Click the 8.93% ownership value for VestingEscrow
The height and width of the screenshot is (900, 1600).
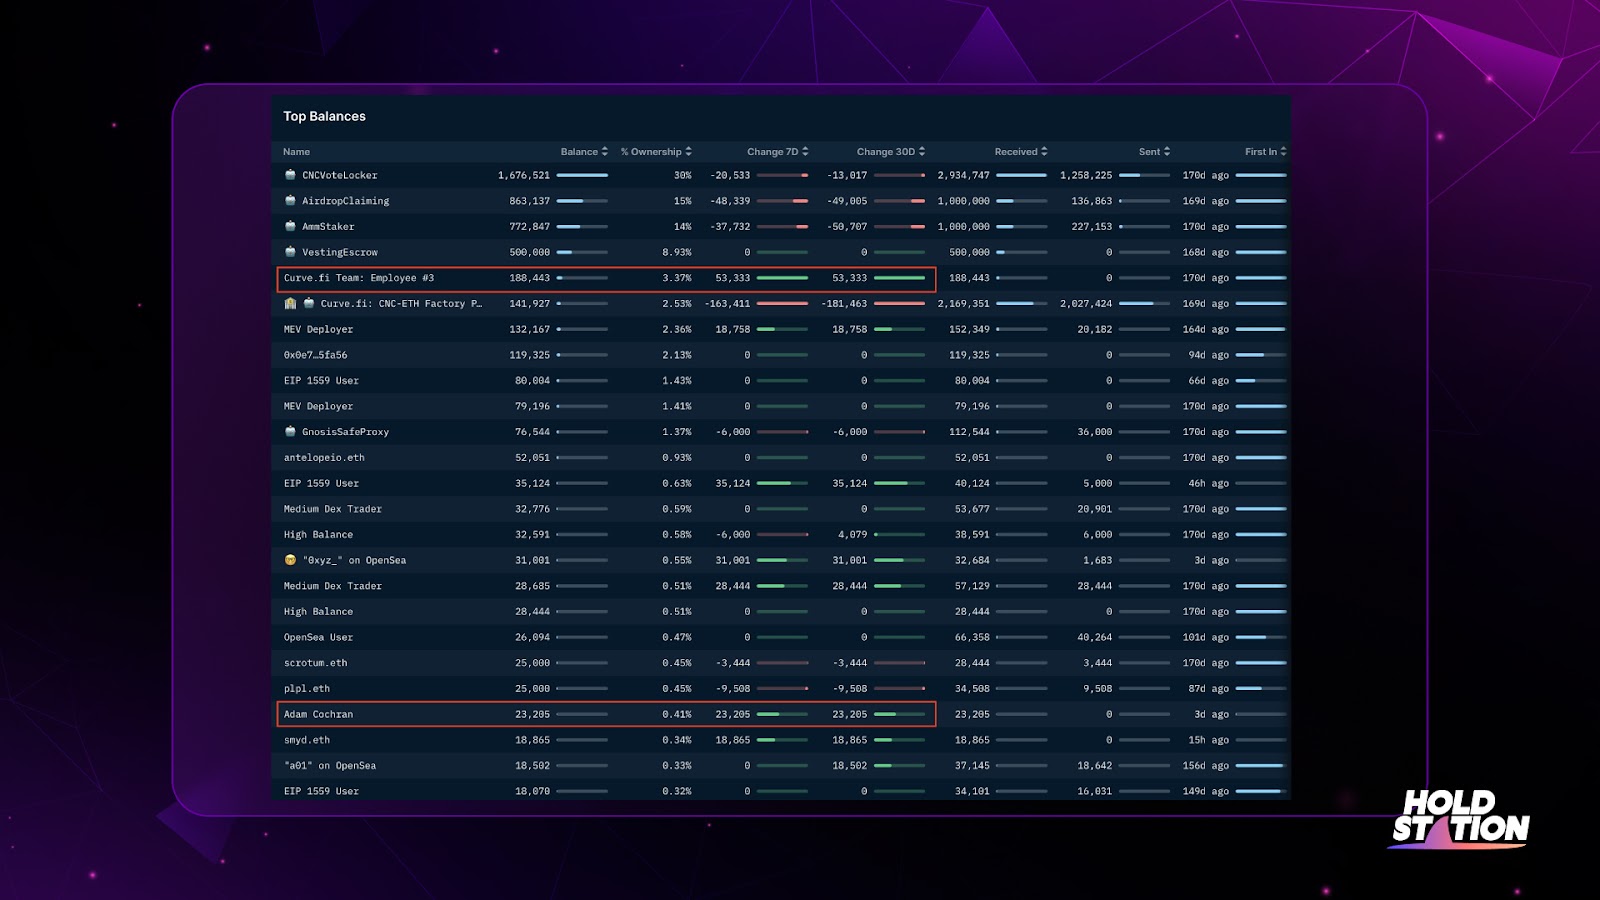tap(677, 253)
